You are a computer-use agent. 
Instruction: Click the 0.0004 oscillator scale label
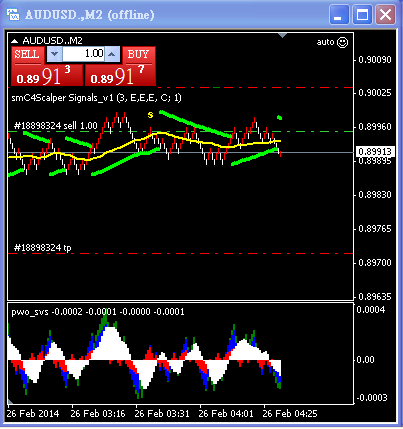371,310
